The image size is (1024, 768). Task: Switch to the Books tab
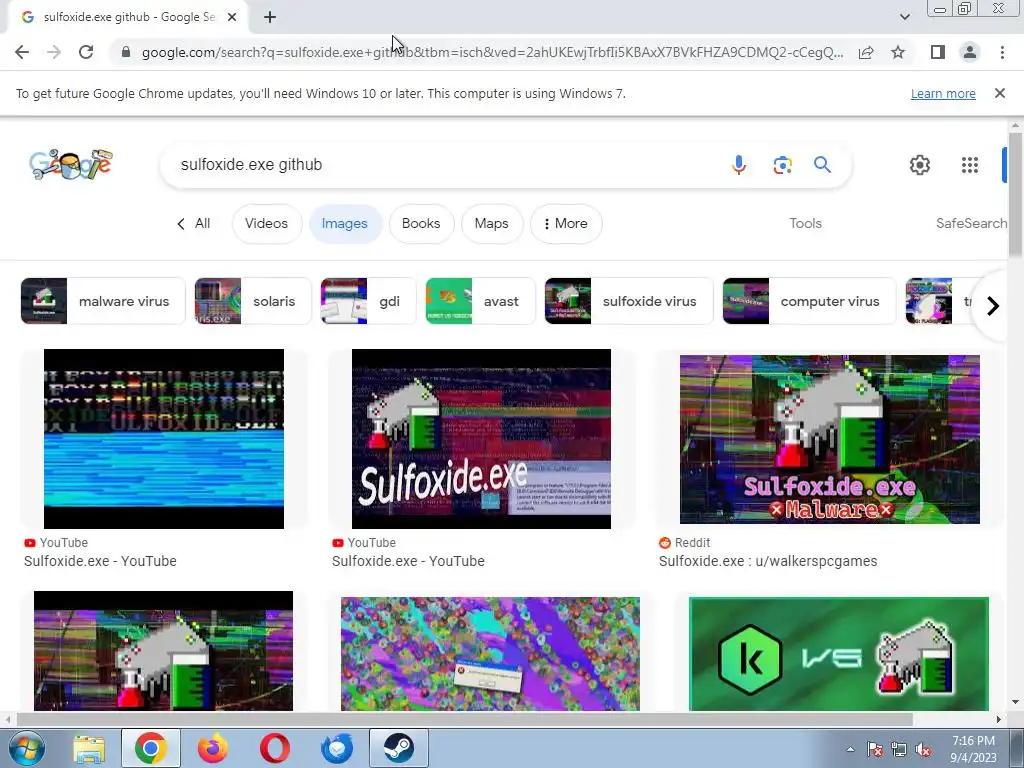pos(421,223)
